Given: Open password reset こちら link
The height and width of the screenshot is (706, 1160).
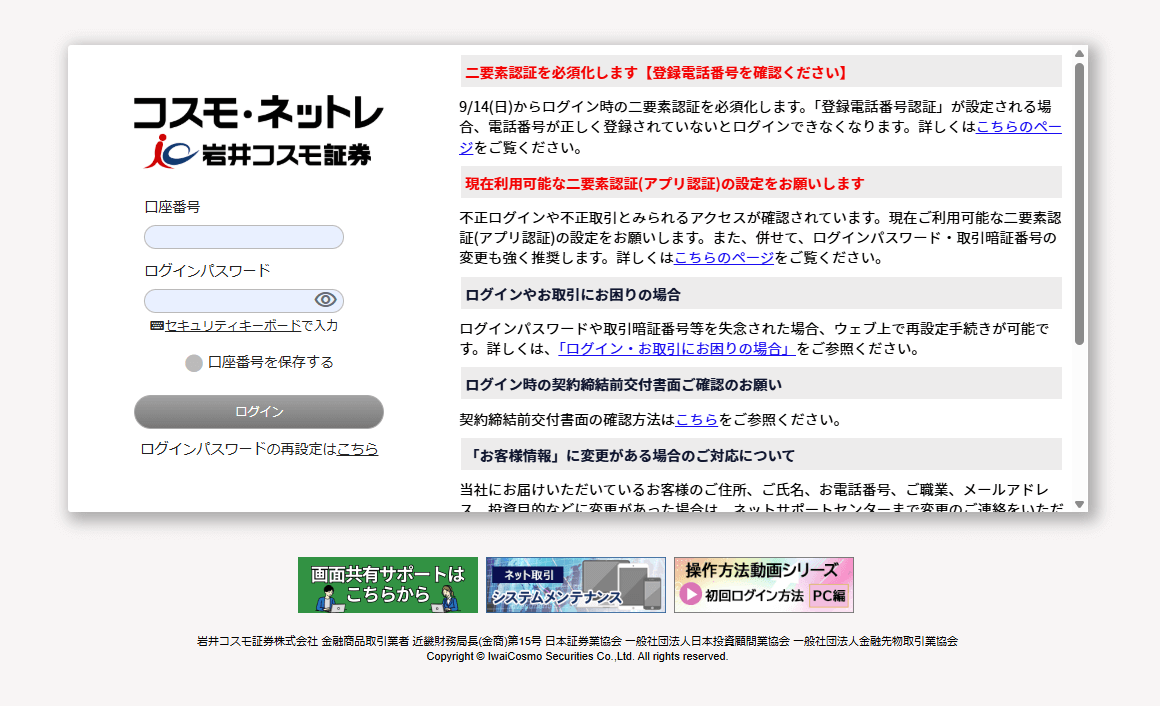Looking at the screenshot, I should (357, 450).
